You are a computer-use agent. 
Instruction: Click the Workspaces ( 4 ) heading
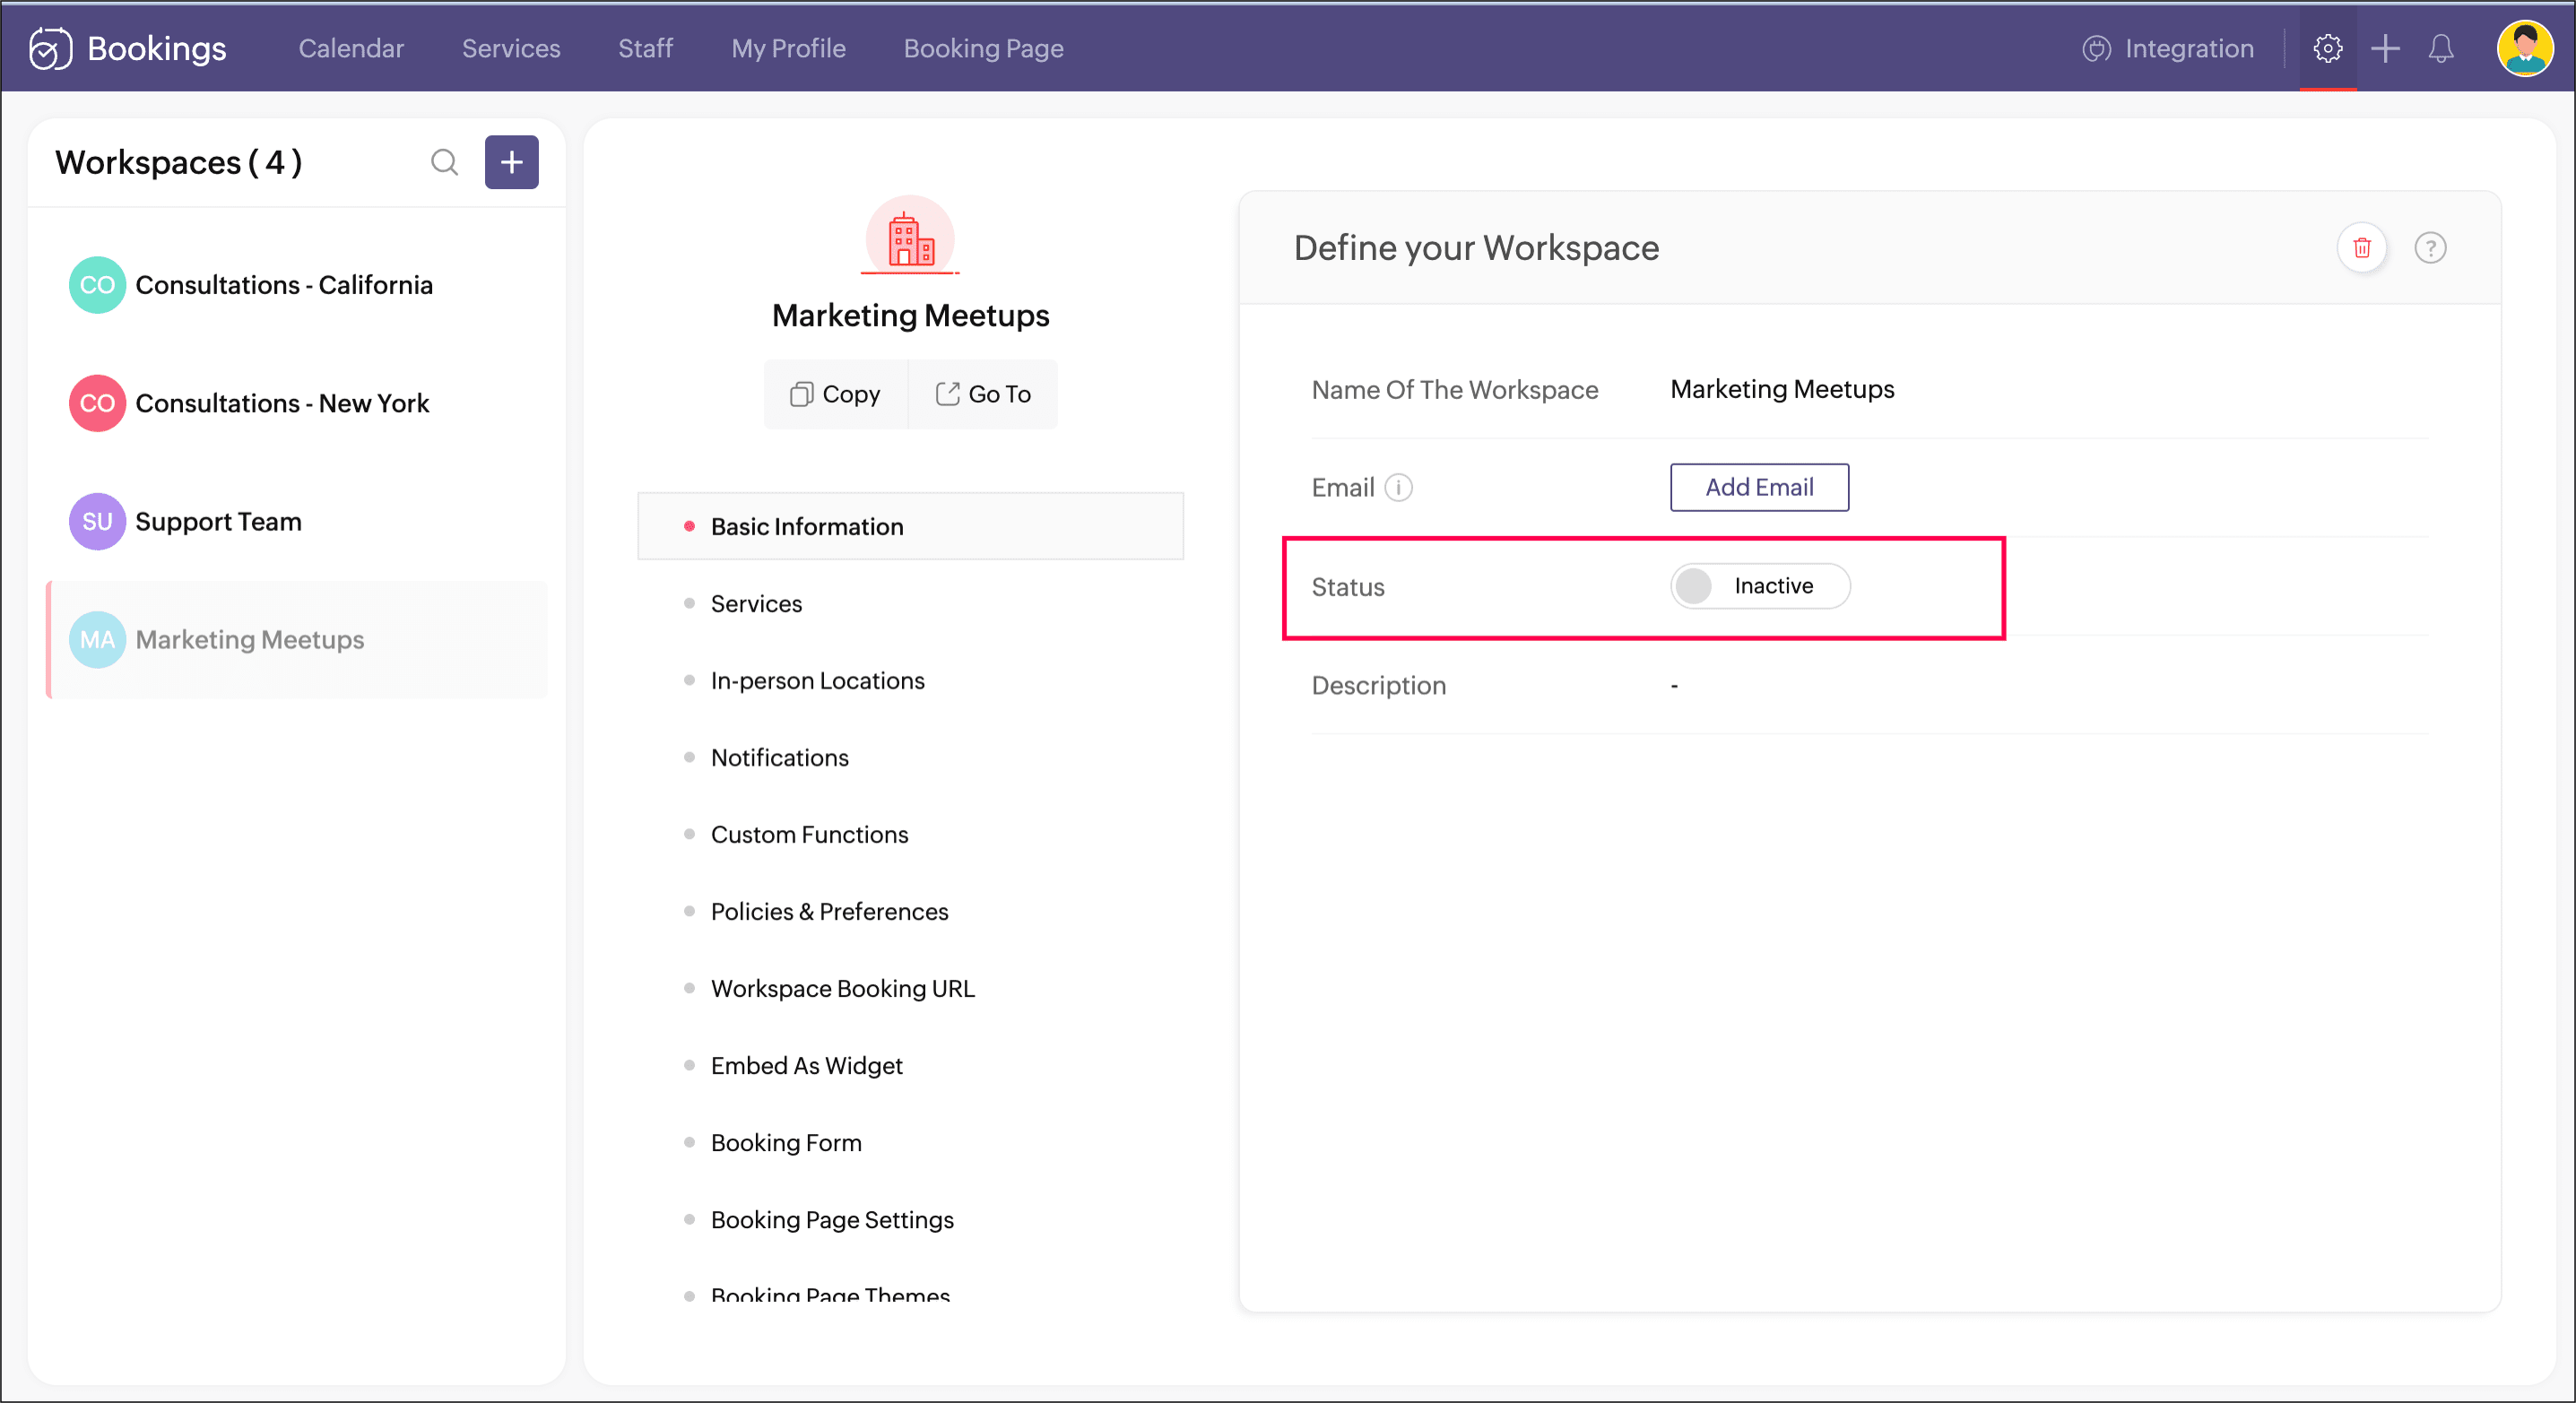click(178, 162)
